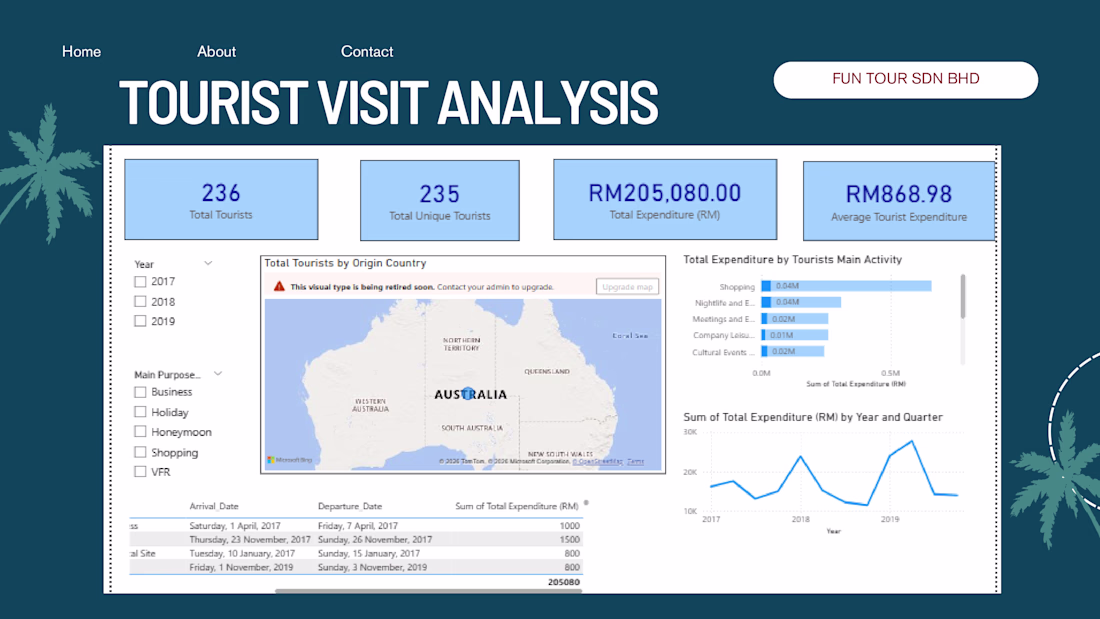1100x619 pixels.
Task: Select the Total Unique Tourists card showing 235
Action: (440, 201)
